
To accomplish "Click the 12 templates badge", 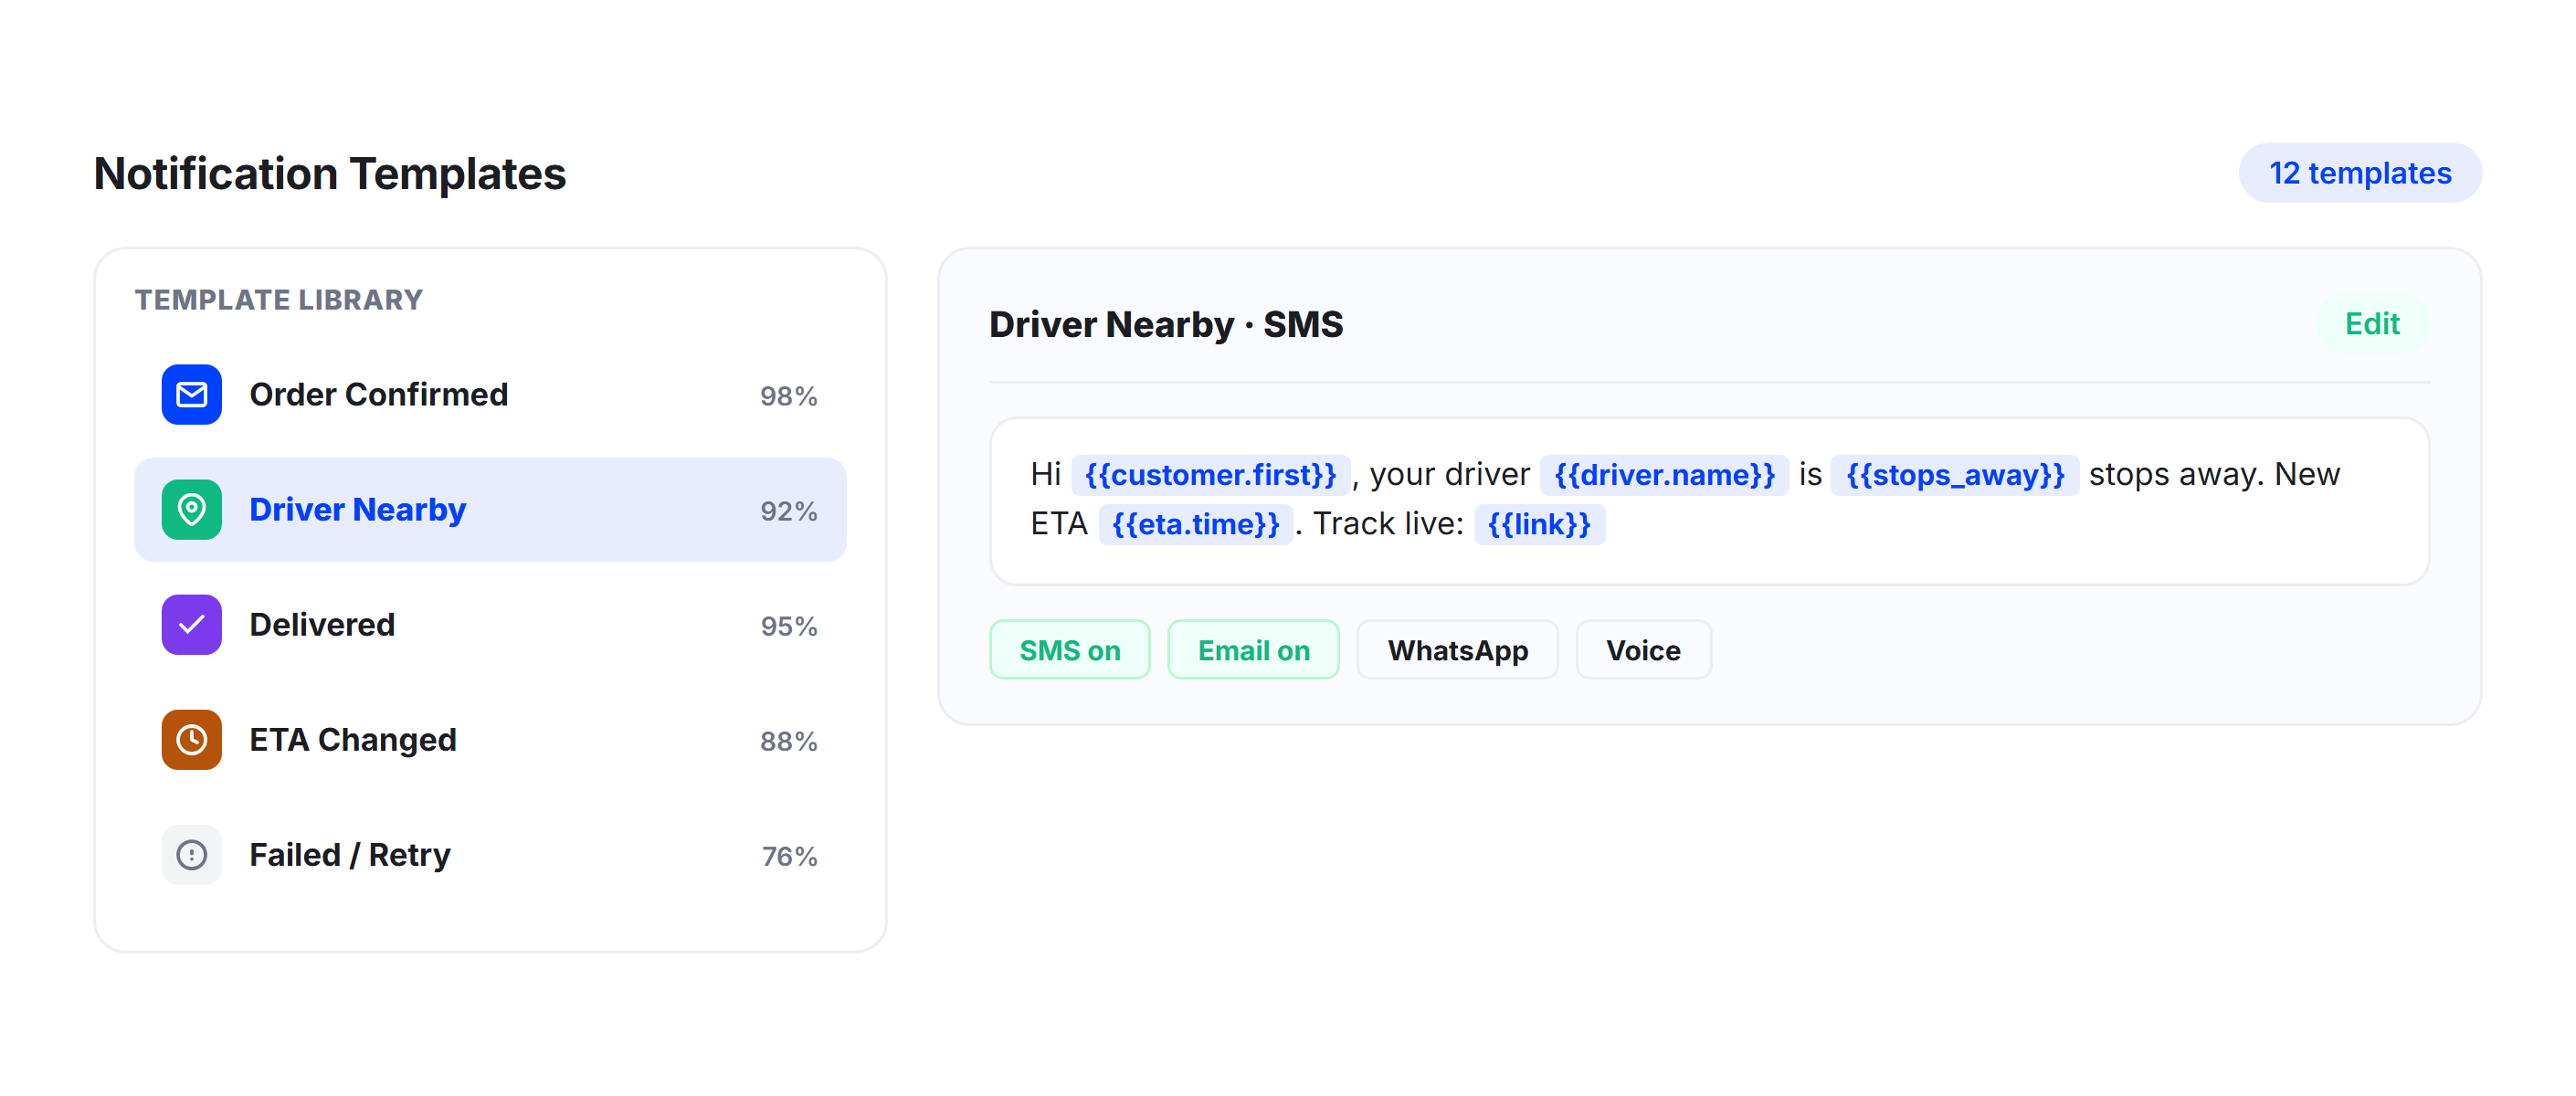I will (x=2359, y=173).
